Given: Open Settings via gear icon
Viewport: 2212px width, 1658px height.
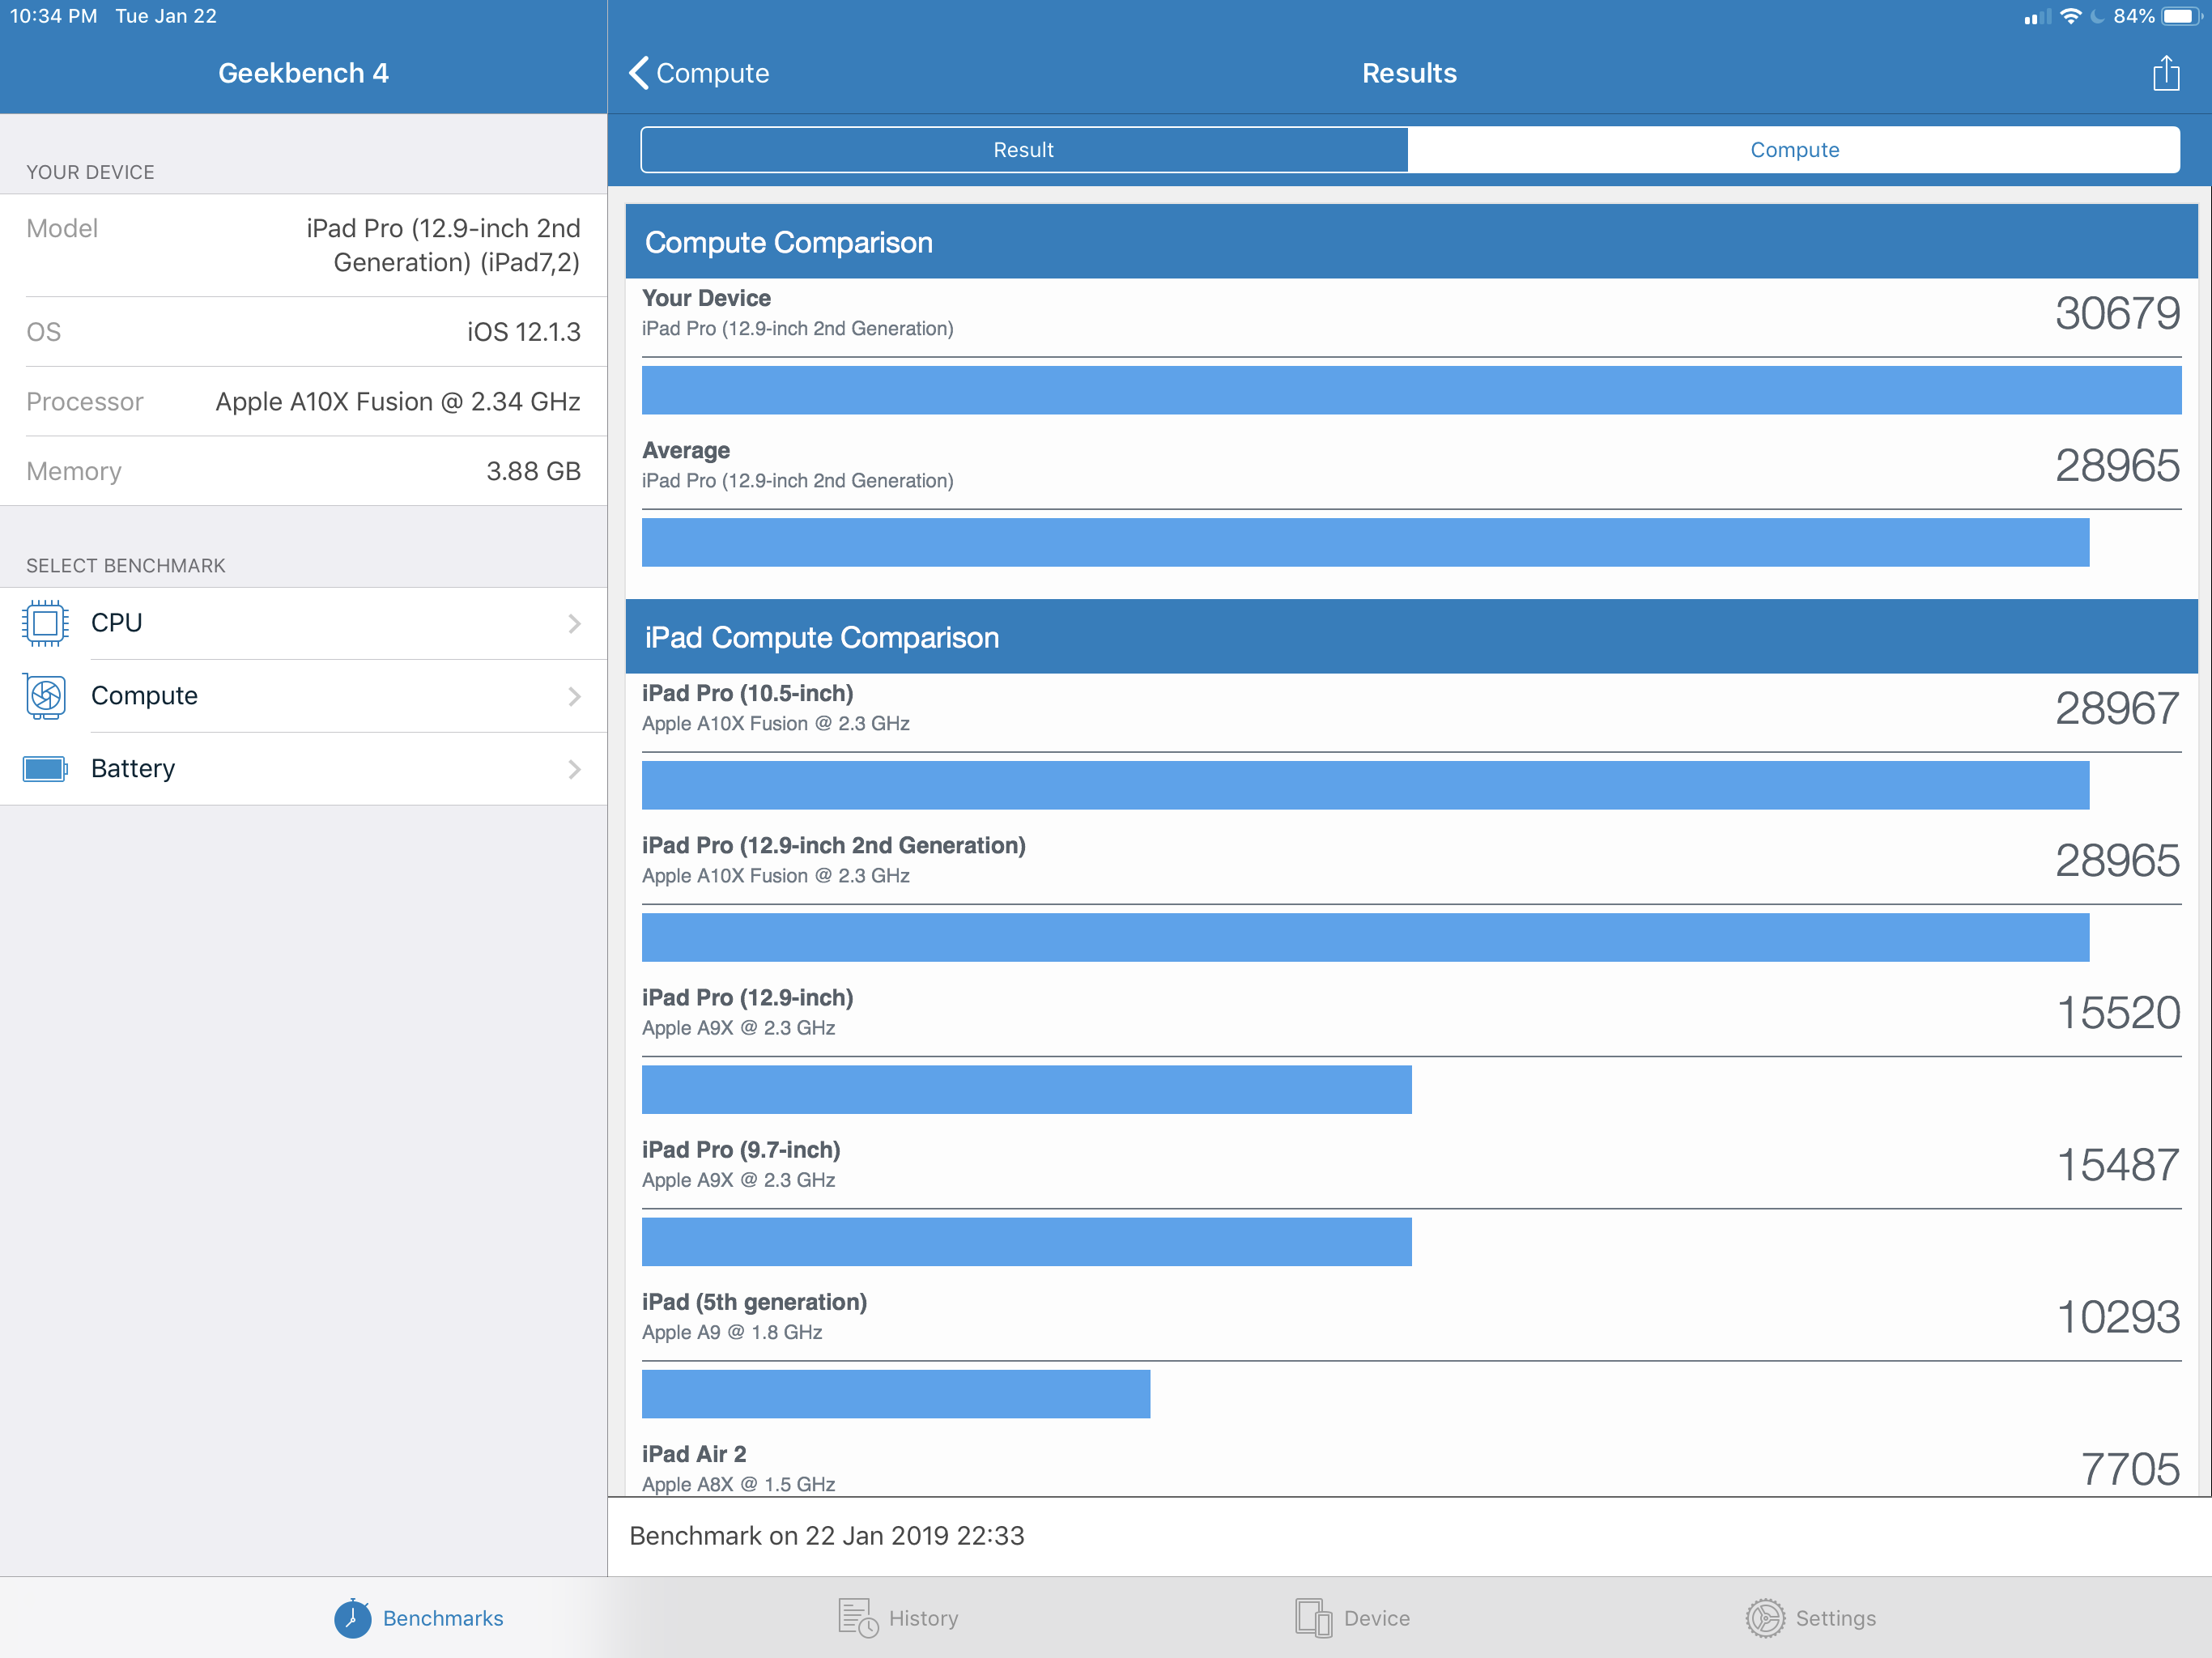Looking at the screenshot, I should (x=1765, y=1618).
